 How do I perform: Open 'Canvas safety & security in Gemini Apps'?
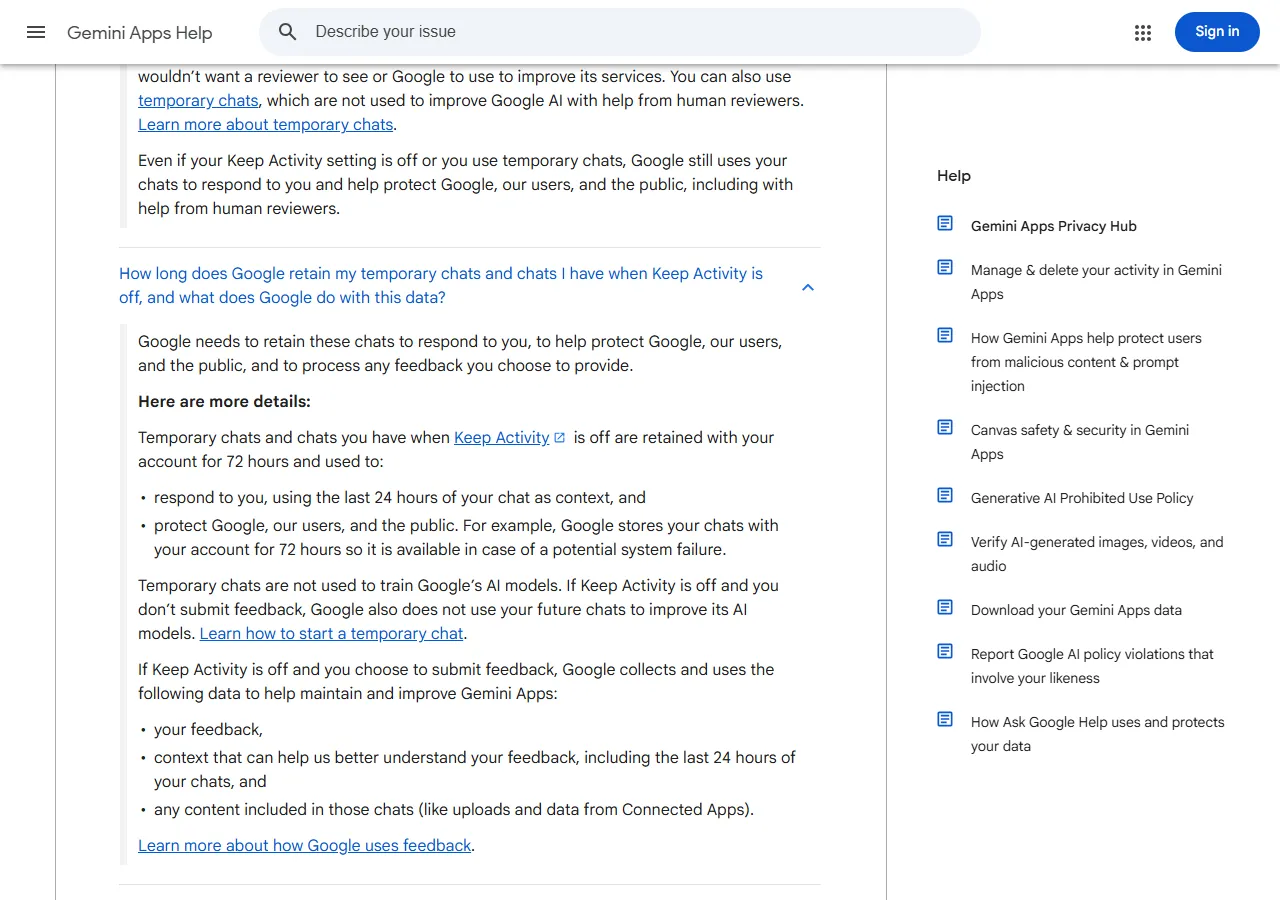[x=1080, y=442]
